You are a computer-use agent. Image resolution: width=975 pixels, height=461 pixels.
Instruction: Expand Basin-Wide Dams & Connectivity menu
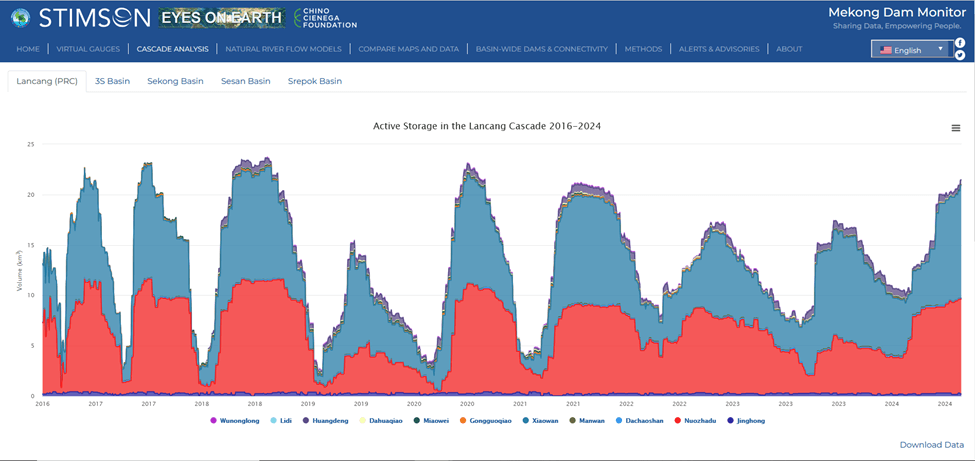[x=541, y=49]
